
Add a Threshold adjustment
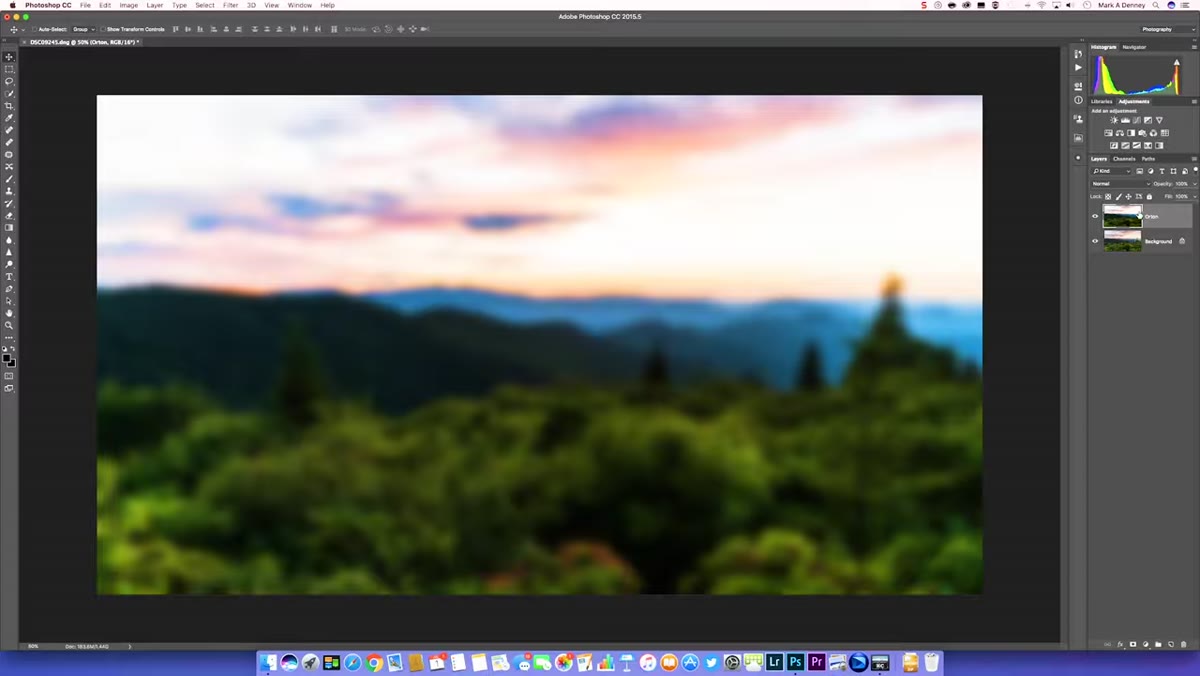(x=1137, y=145)
